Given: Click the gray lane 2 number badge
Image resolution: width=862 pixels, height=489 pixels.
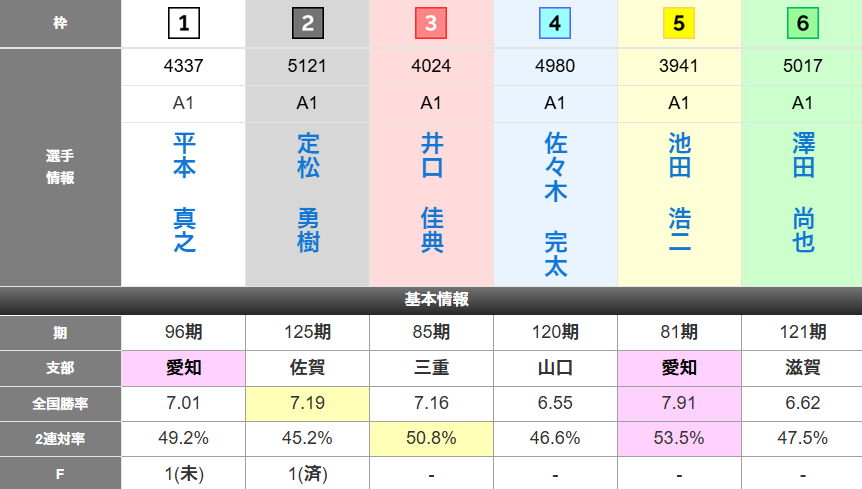Looking at the screenshot, I should click(307, 23).
